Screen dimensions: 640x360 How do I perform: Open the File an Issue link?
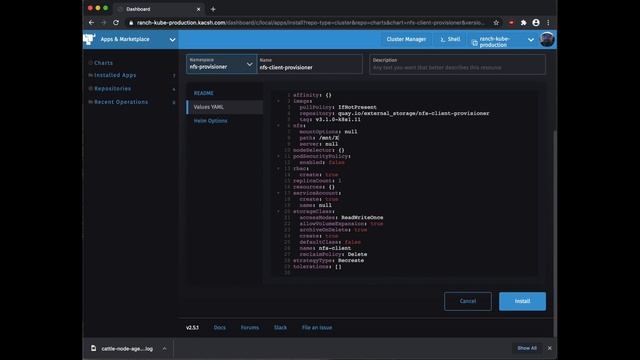click(317, 327)
